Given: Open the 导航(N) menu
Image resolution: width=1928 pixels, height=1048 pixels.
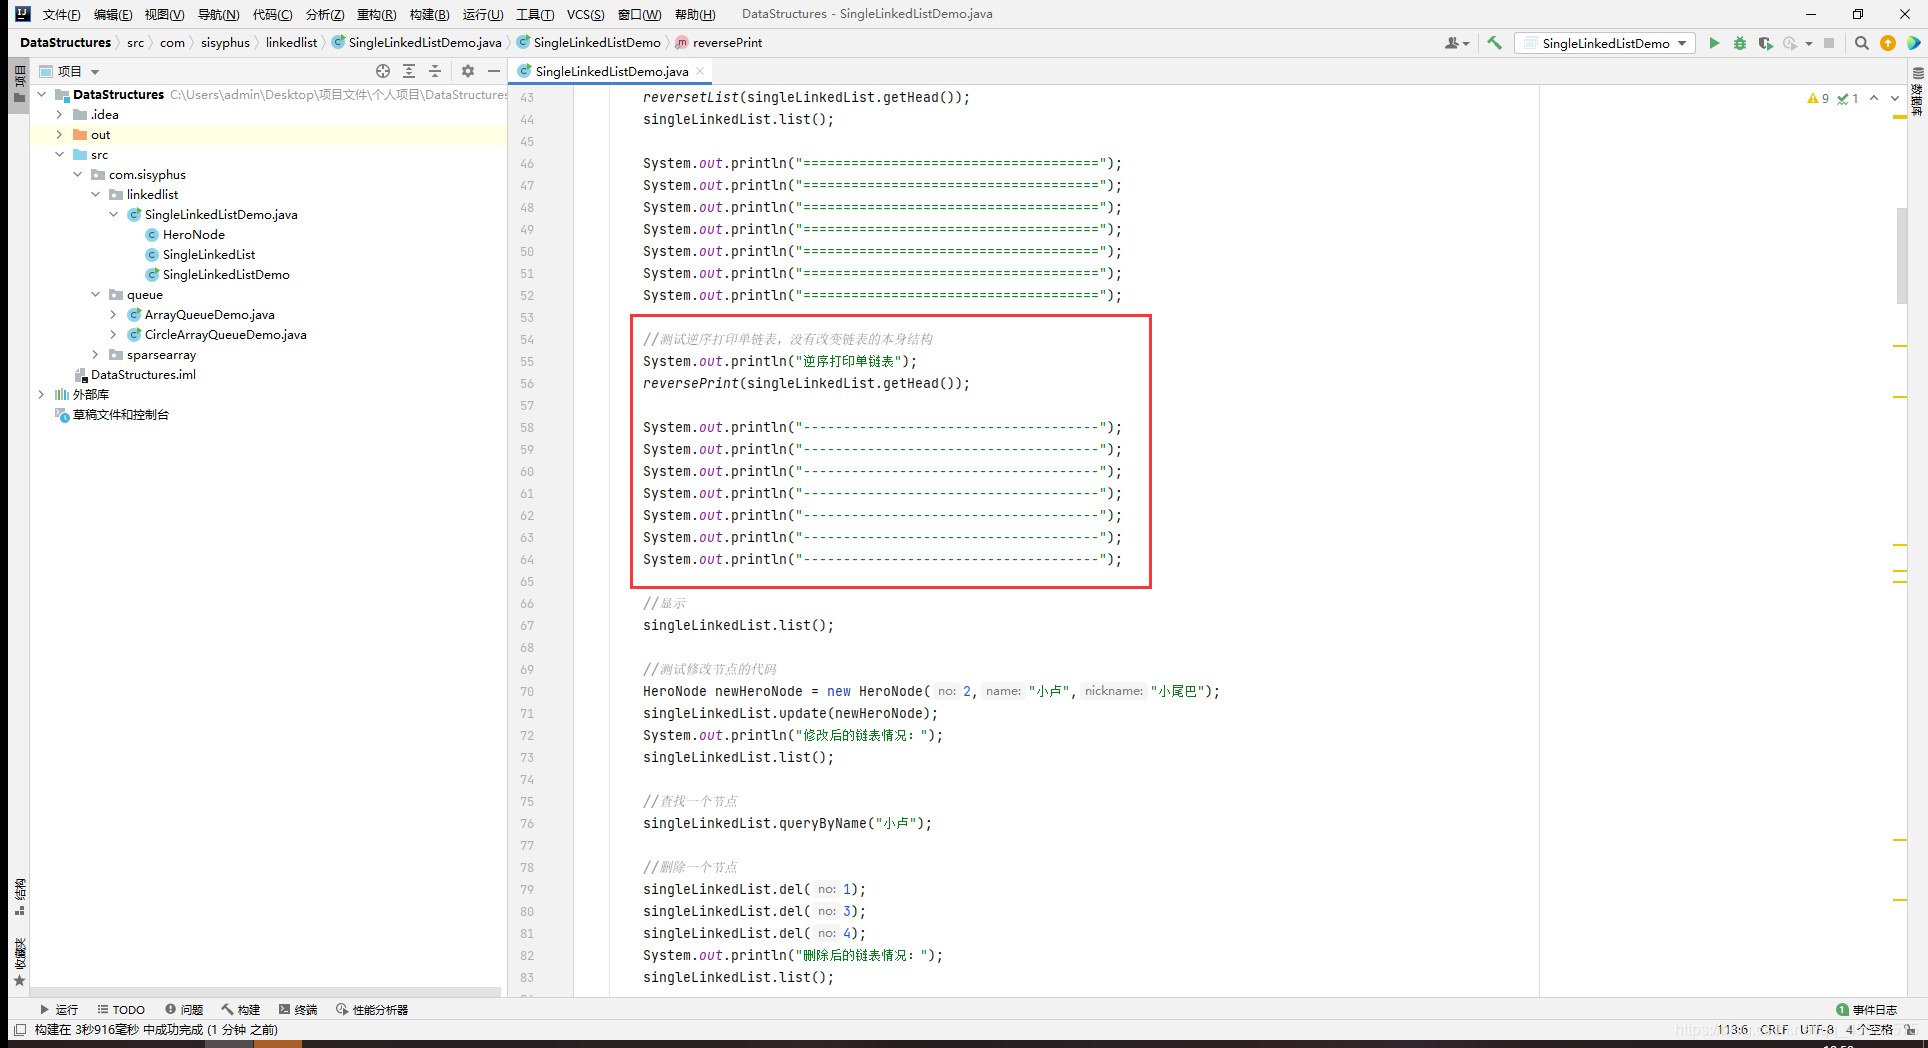Looking at the screenshot, I should (x=218, y=14).
